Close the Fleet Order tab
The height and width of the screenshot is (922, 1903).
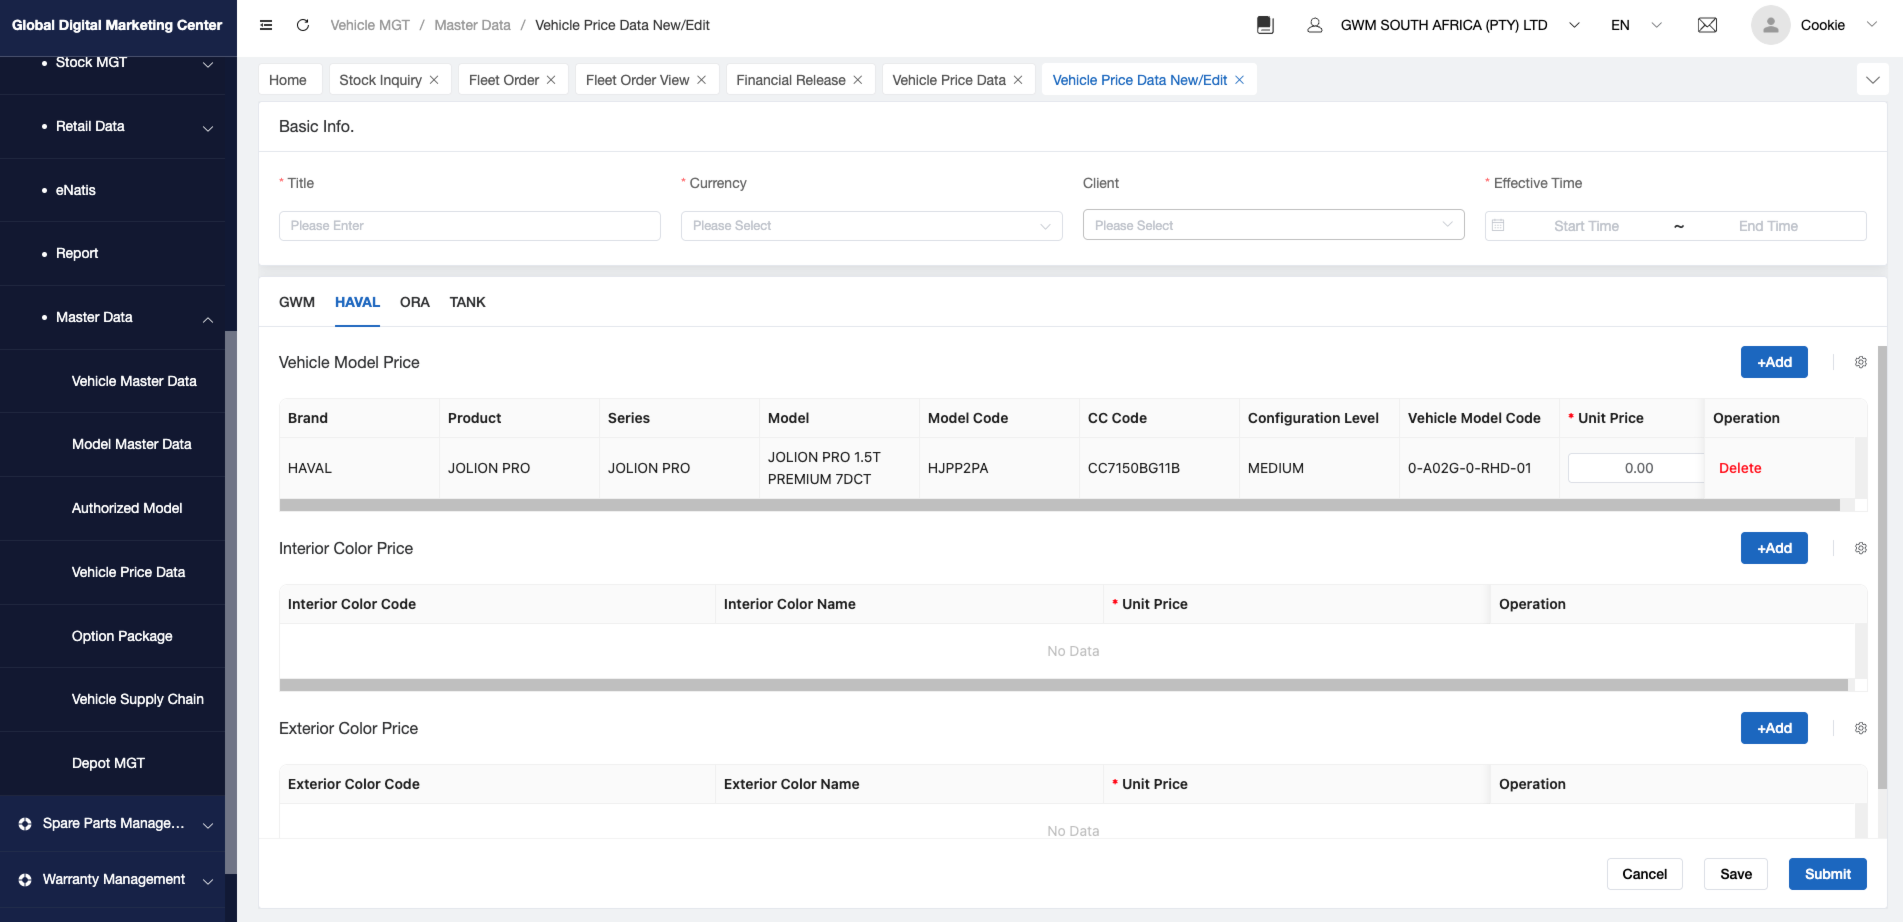(x=551, y=80)
